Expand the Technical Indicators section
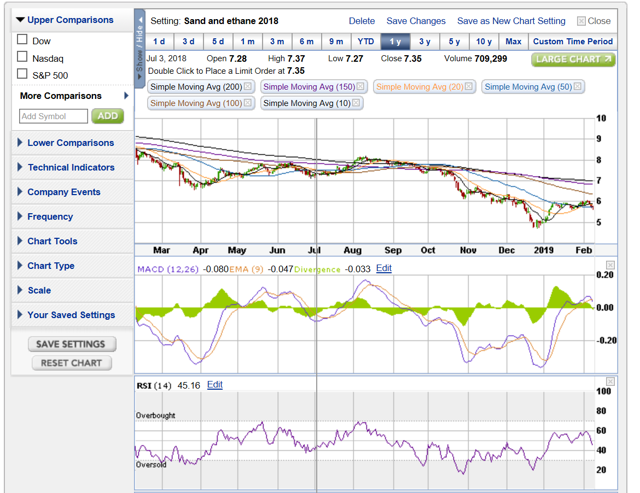Image resolution: width=640 pixels, height=493 pixels. pyautogui.click(x=72, y=167)
